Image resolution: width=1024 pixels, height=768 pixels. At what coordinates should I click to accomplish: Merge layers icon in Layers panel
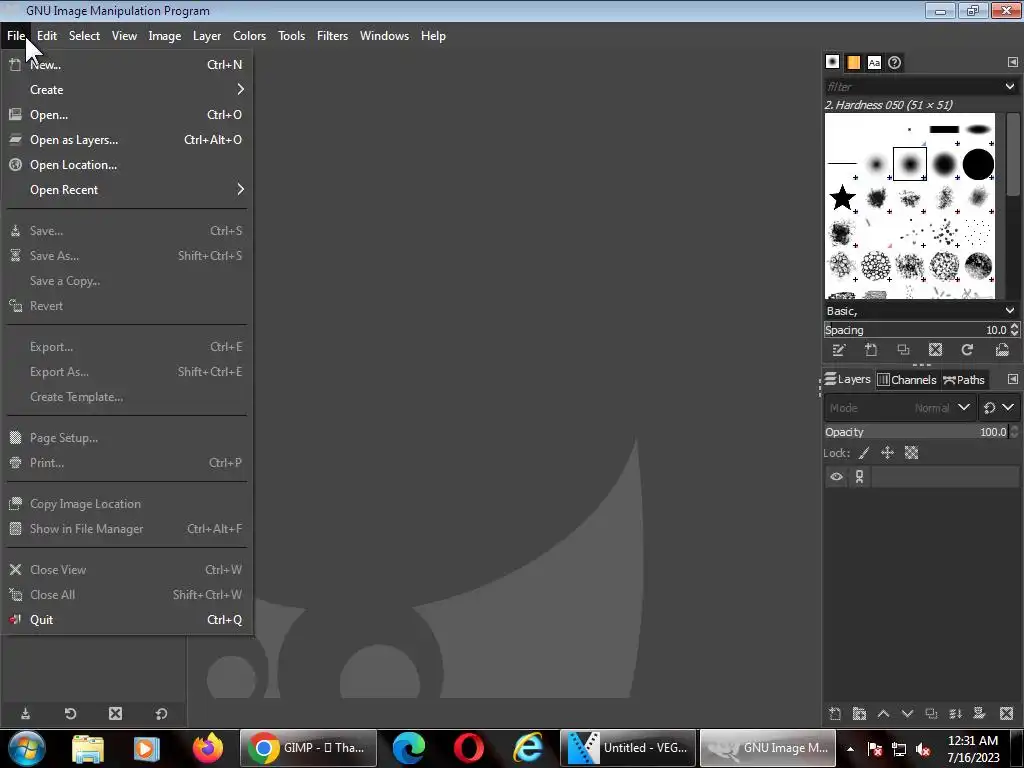[x=955, y=714]
